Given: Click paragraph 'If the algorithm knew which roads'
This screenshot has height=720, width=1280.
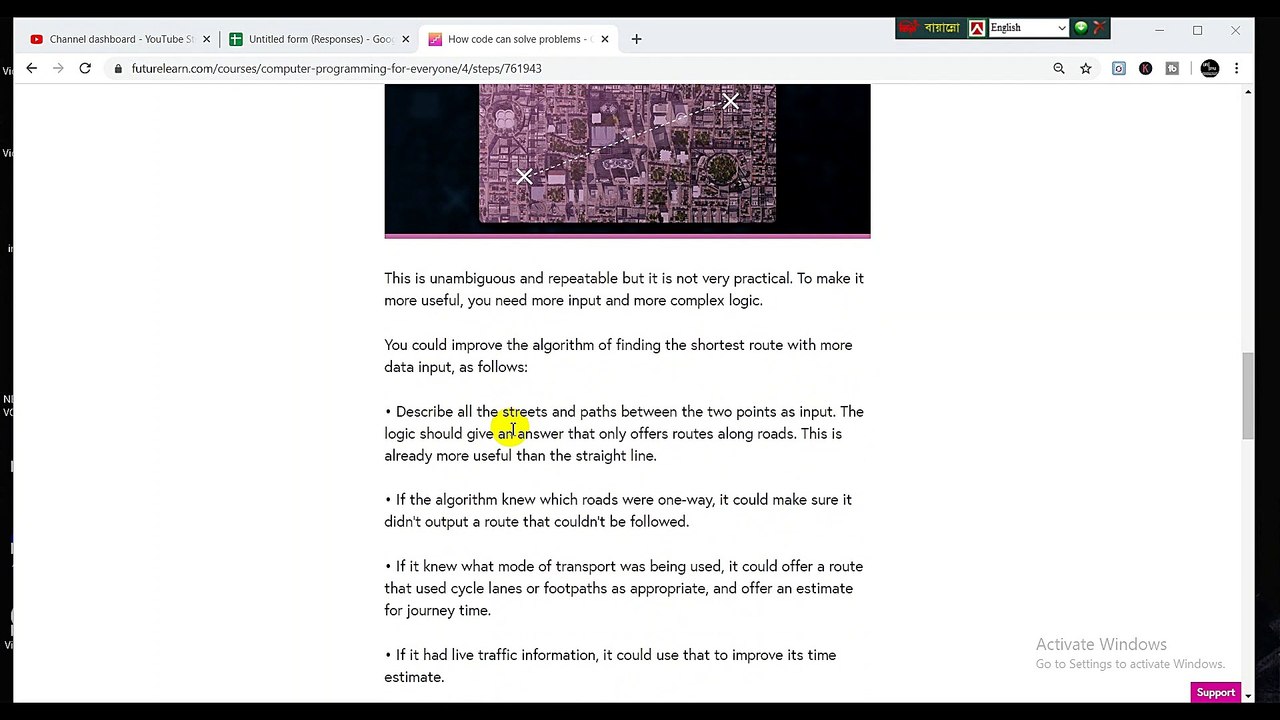Looking at the screenshot, I should click(618, 510).
